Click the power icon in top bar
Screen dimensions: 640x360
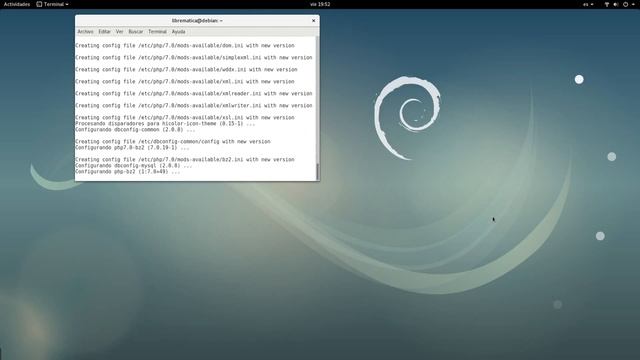coord(625,4)
